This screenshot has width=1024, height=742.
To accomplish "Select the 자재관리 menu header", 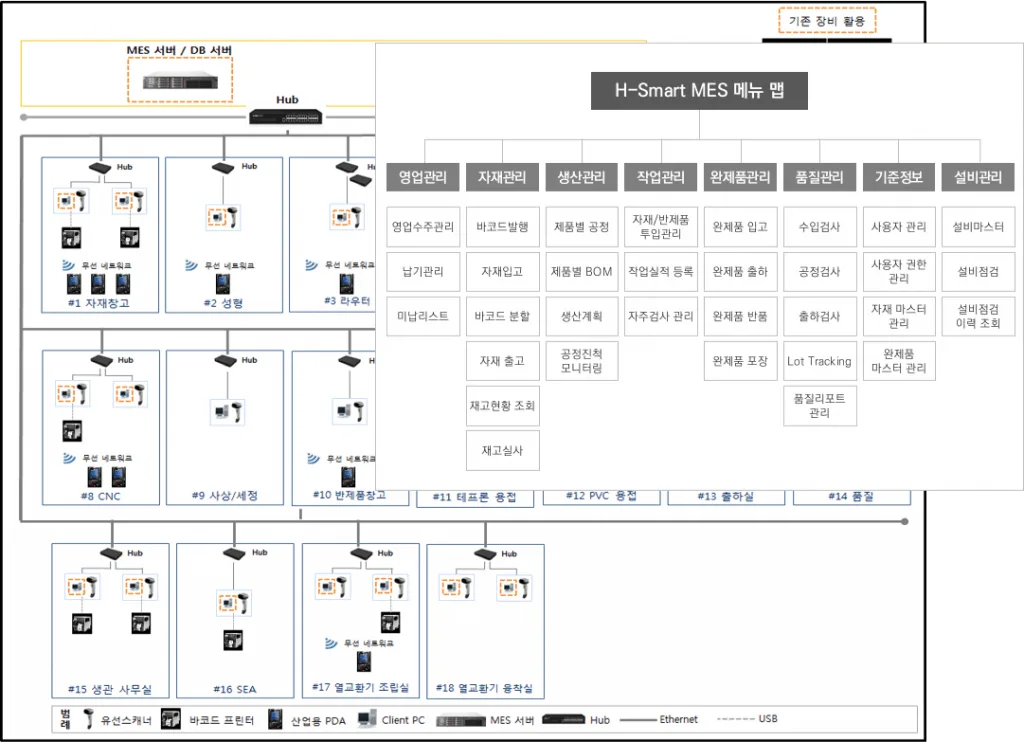I will click(502, 177).
